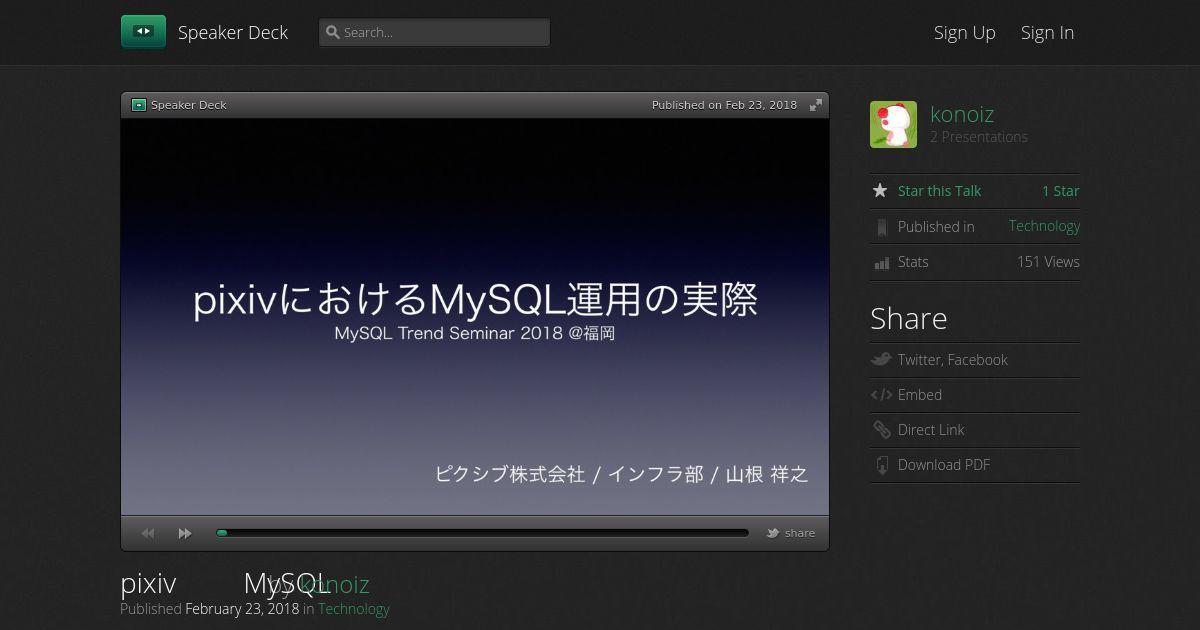Screen dimensions: 1200x630
Task: Open the Sign In page
Action: pos(1047,32)
